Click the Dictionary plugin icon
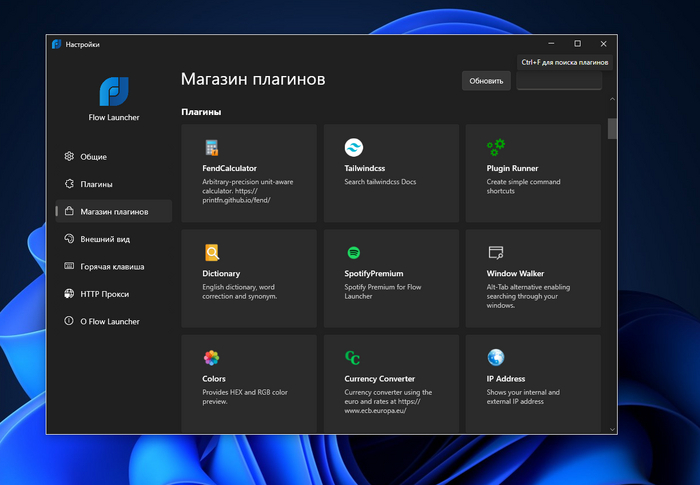The width and height of the screenshot is (700, 485). (x=211, y=252)
